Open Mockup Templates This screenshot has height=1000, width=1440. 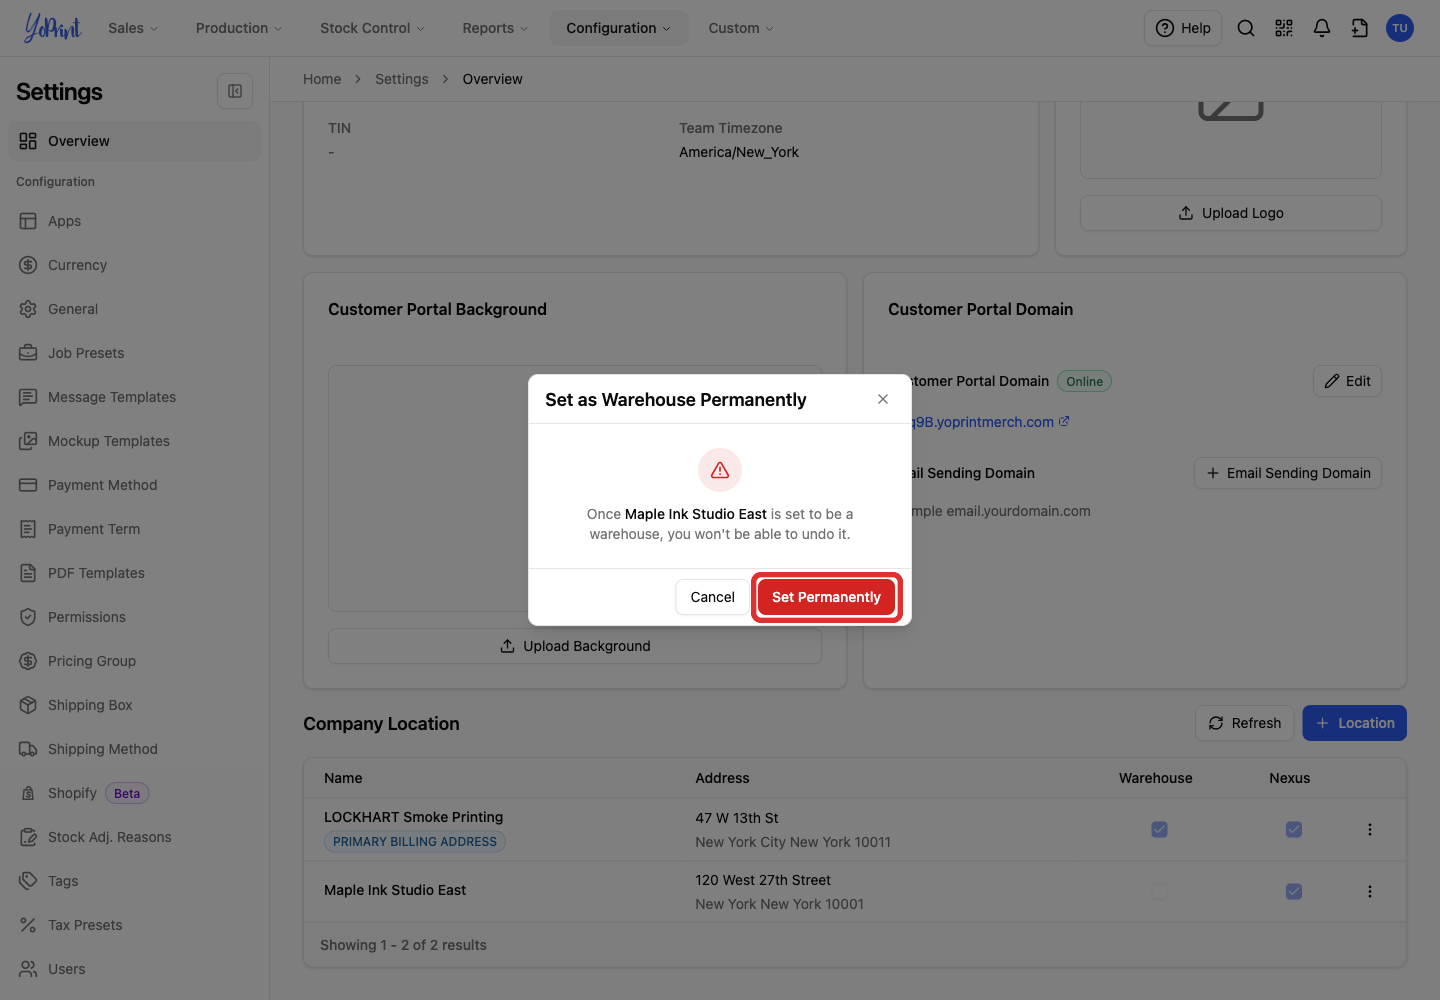pyautogui.click(x=135, y=441)
